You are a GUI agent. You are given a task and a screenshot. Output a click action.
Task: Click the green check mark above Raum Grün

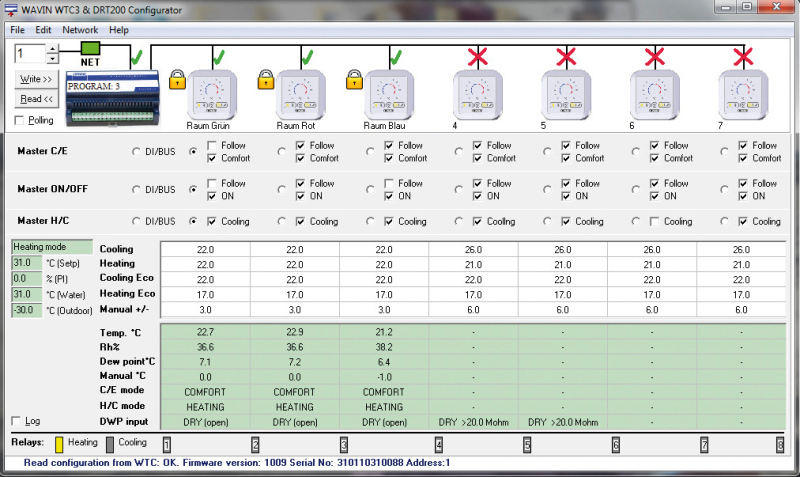coord(218,57)
